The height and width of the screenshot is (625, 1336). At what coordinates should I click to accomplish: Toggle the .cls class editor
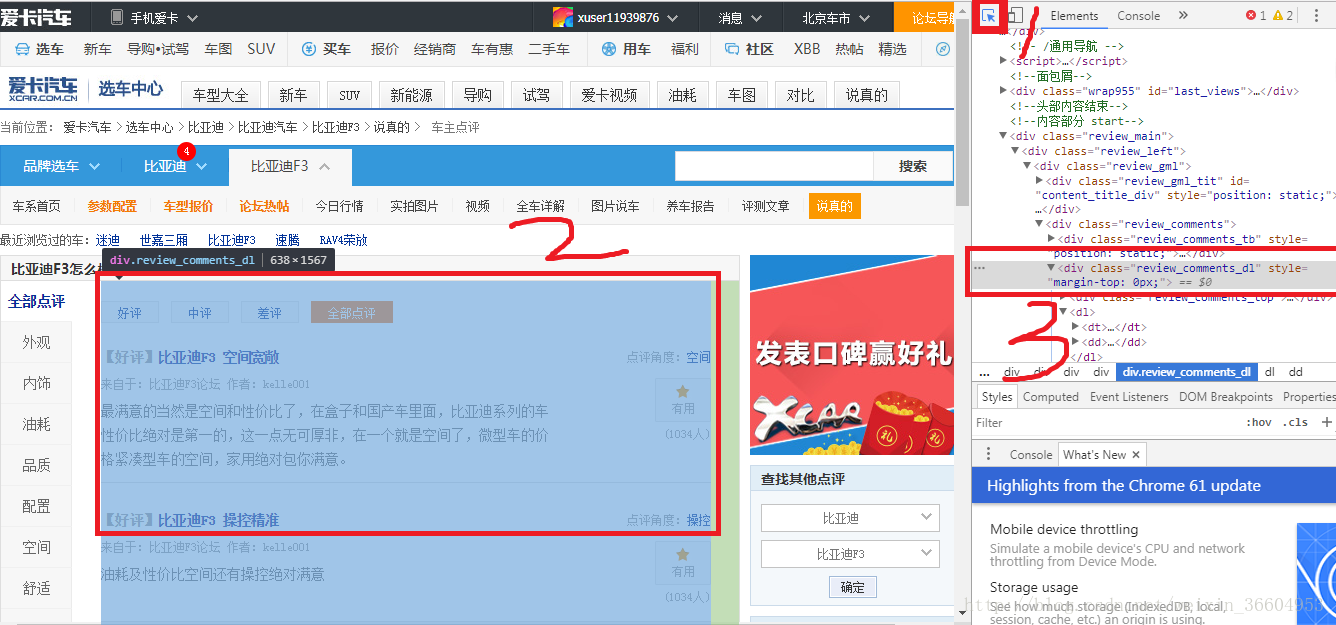(x=1295, y=422)
